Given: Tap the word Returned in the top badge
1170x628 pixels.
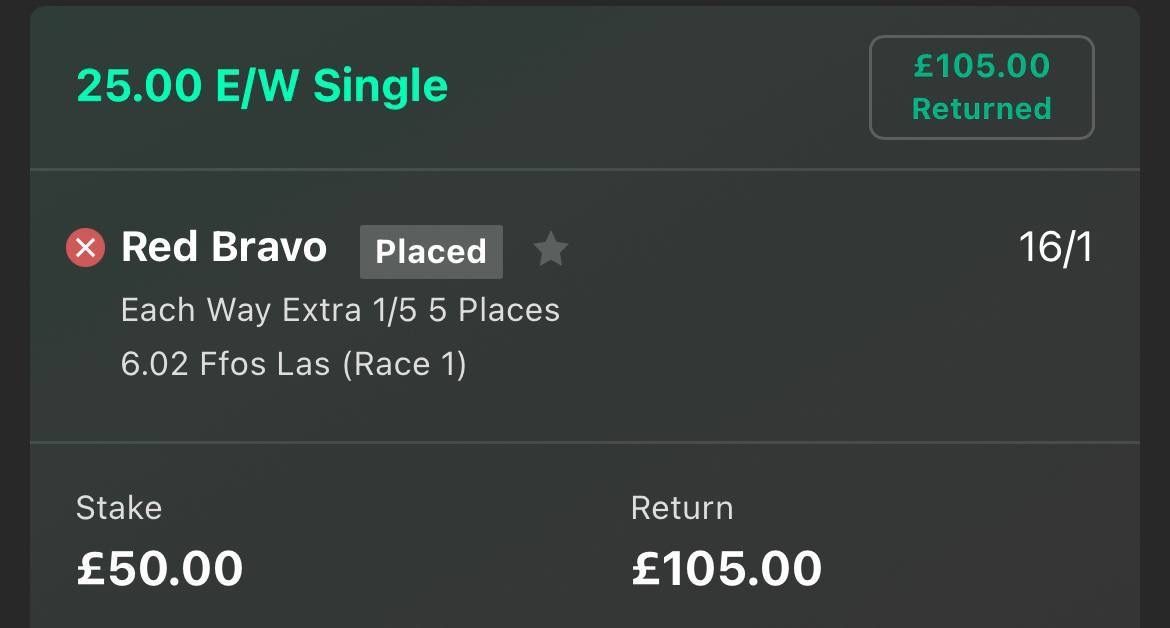Looking at the screenshot, I should coord(981,108).
